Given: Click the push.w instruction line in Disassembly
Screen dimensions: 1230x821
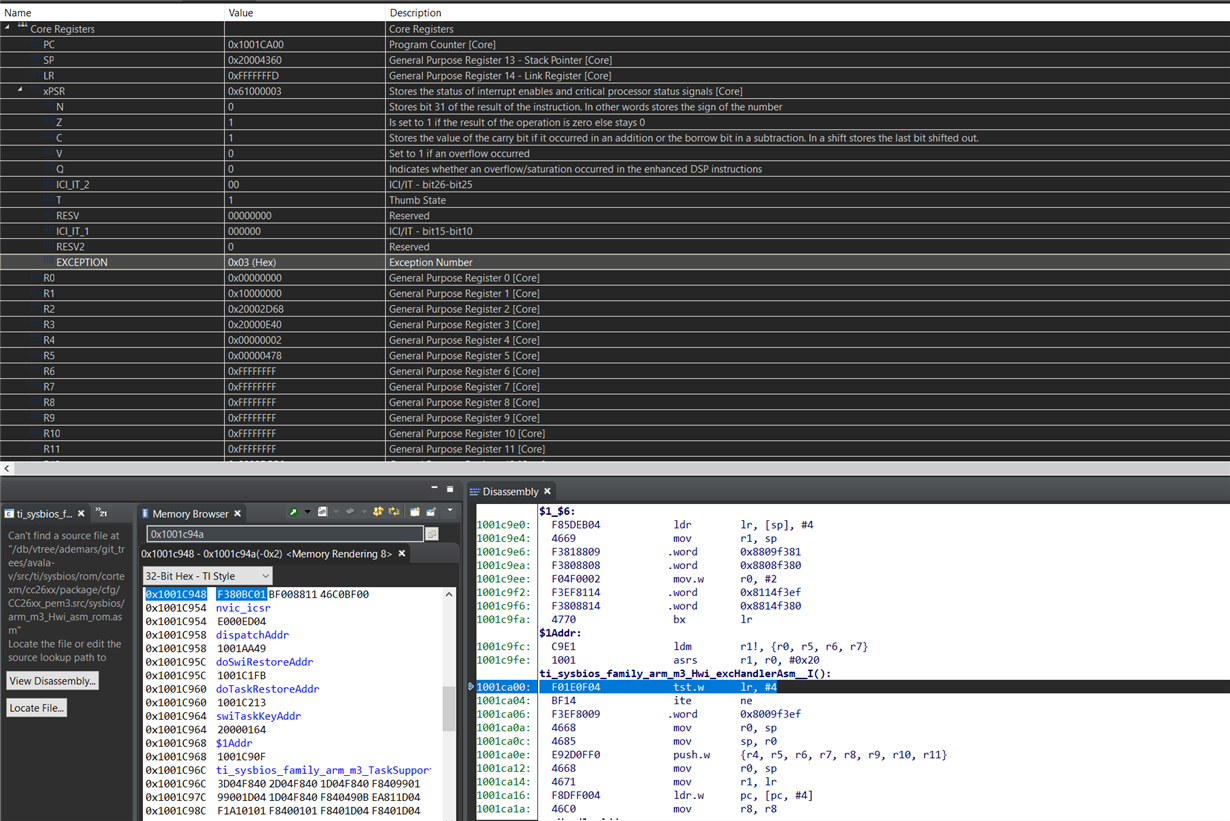Looking at the screenshot, I should (712, 755).
